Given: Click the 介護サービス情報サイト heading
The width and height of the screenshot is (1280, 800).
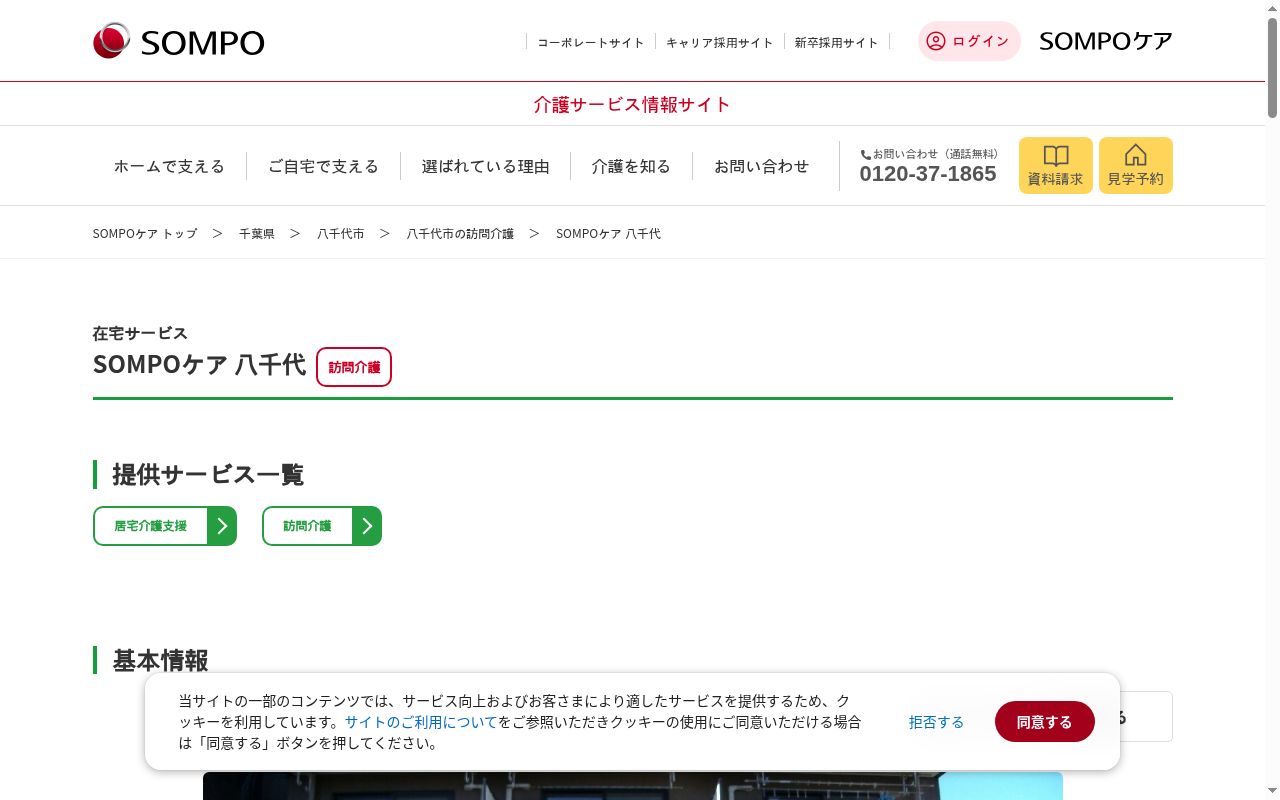Looking at the screenshot, I should (632, 104).
